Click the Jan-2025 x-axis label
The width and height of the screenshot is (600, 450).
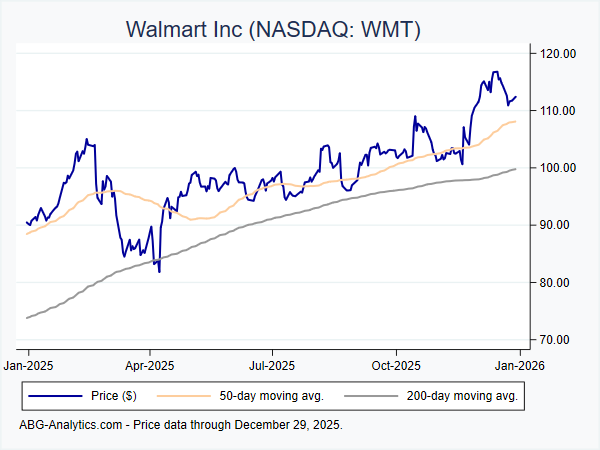(x=28, y=364)
